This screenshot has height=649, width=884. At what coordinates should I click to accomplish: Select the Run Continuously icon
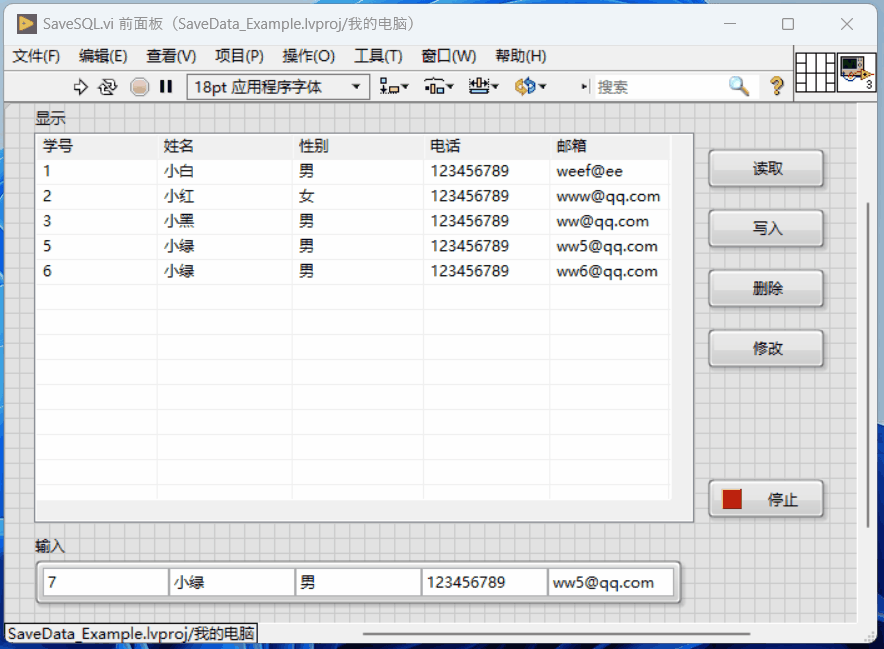(108, 87)
